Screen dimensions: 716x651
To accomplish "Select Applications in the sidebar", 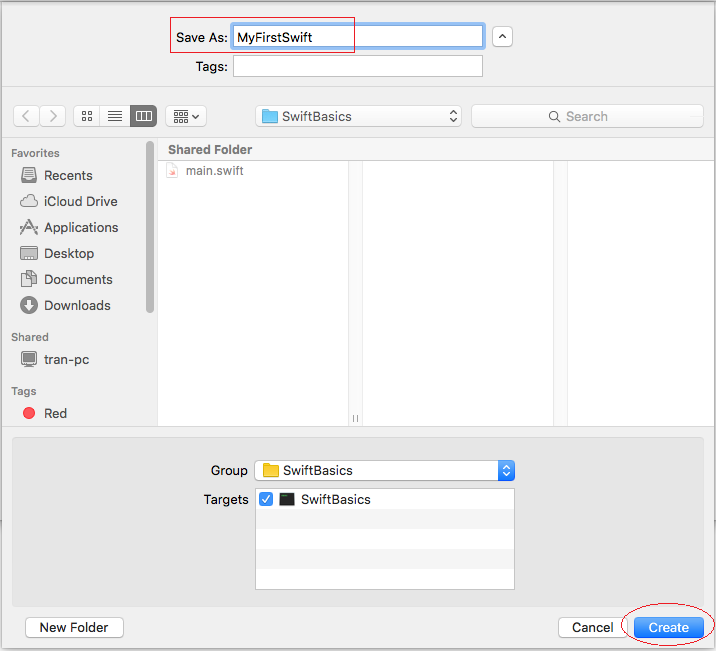I will (x=81, y=227).
